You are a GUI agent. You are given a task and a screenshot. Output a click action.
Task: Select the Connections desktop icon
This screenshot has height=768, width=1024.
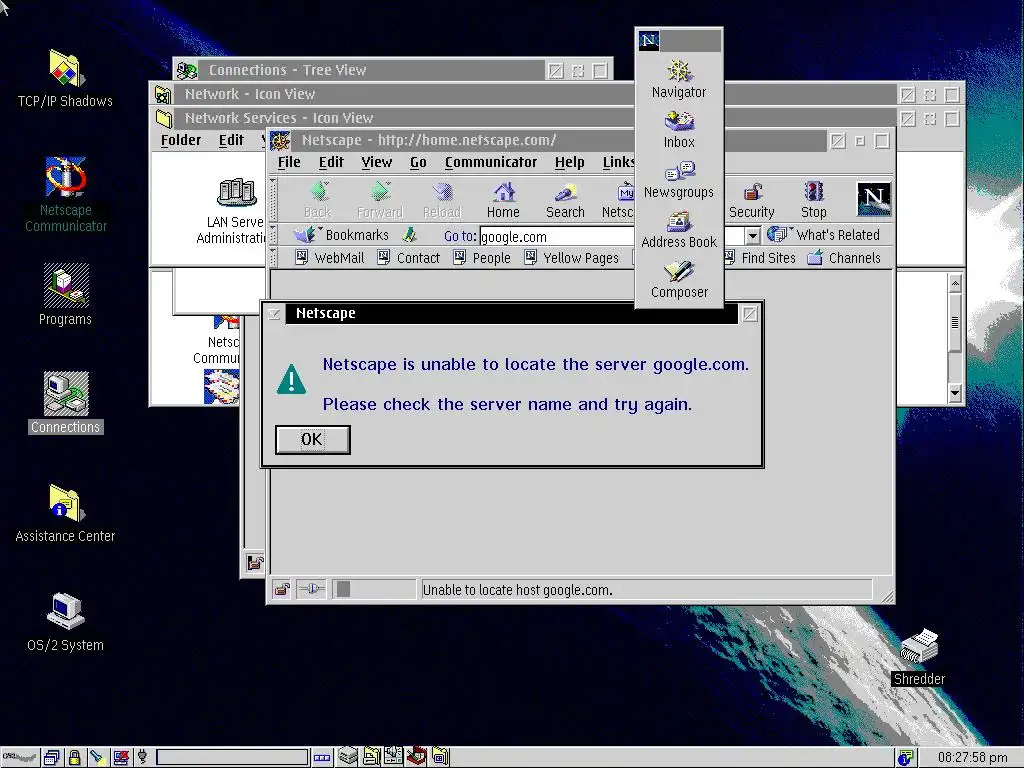(65, 403)
